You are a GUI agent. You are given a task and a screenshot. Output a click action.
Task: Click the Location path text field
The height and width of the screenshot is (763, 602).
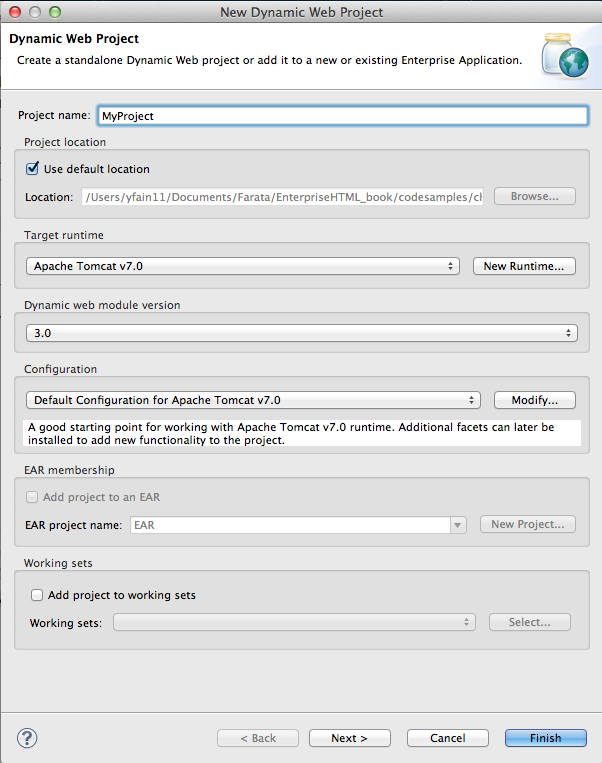(282, 197)
